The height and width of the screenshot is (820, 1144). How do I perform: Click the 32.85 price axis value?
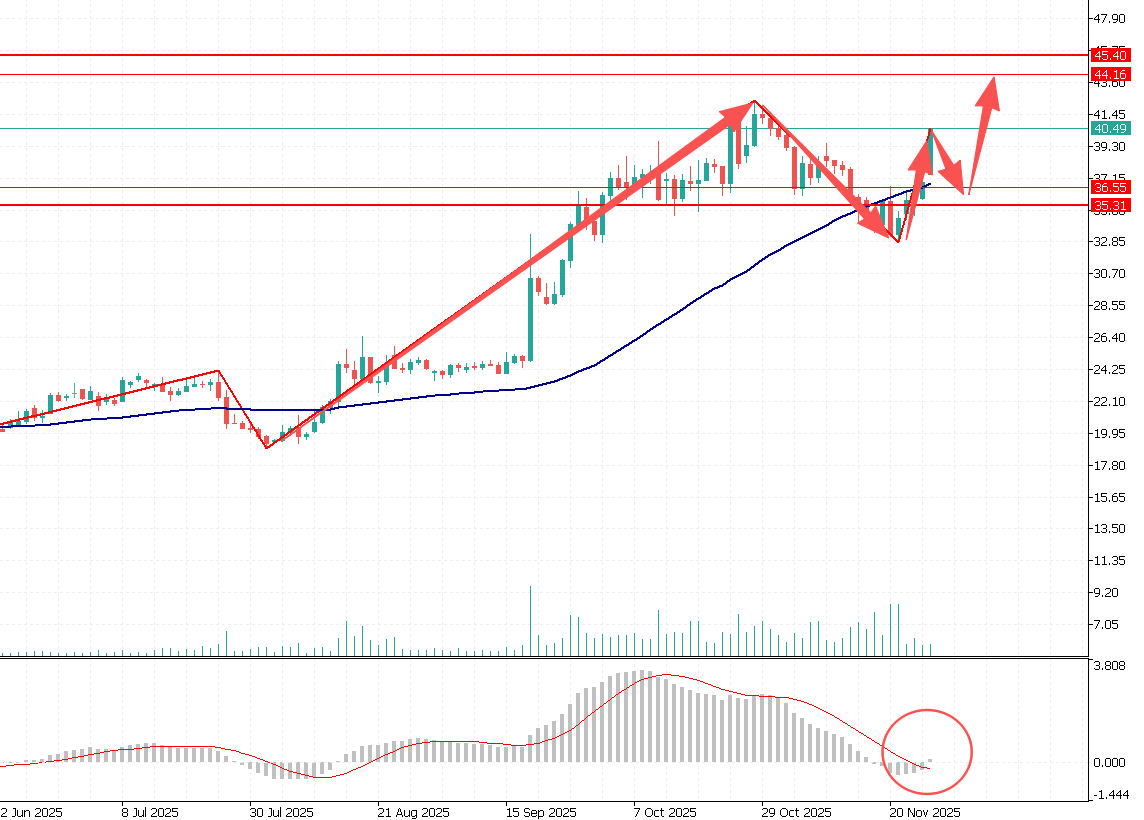point(1110,241)
